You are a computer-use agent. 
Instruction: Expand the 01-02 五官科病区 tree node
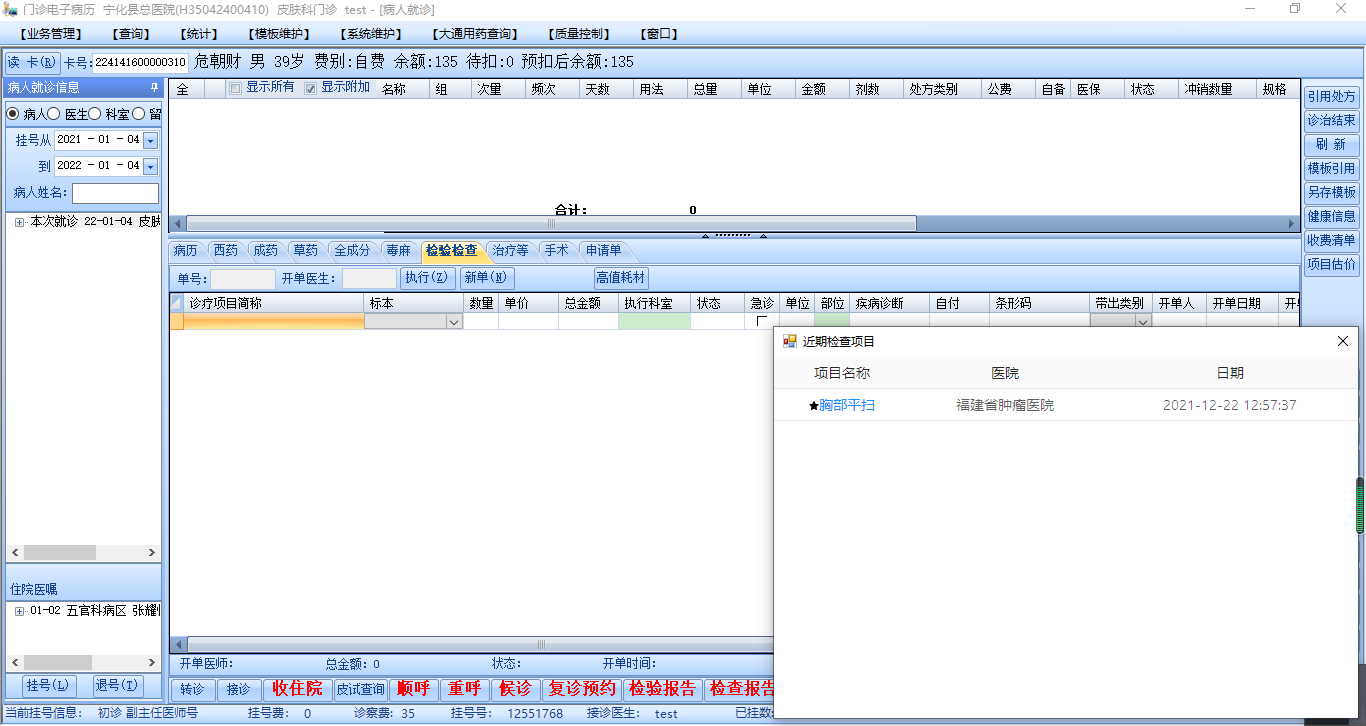(19, 611)
